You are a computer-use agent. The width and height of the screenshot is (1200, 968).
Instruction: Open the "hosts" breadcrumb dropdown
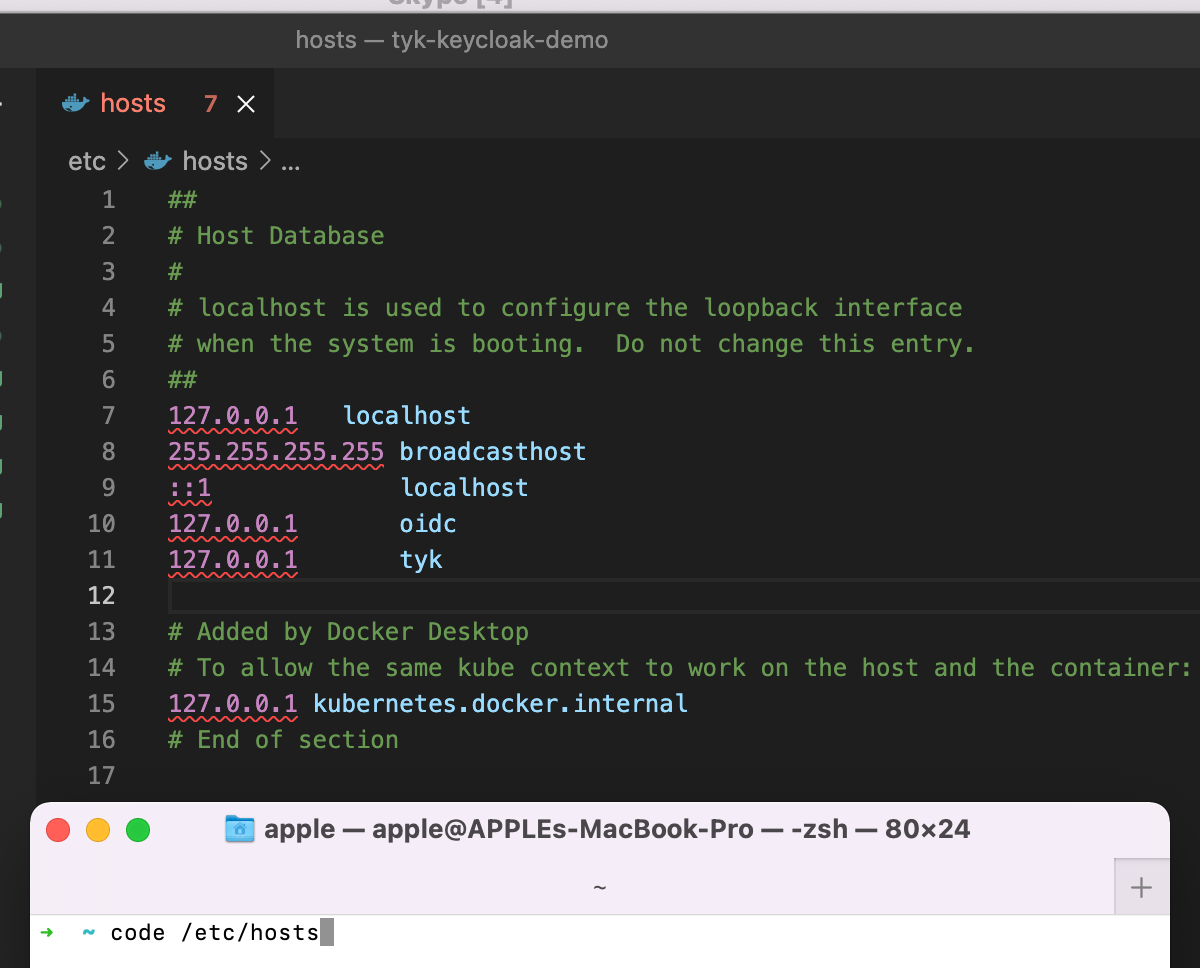(214, 161)
